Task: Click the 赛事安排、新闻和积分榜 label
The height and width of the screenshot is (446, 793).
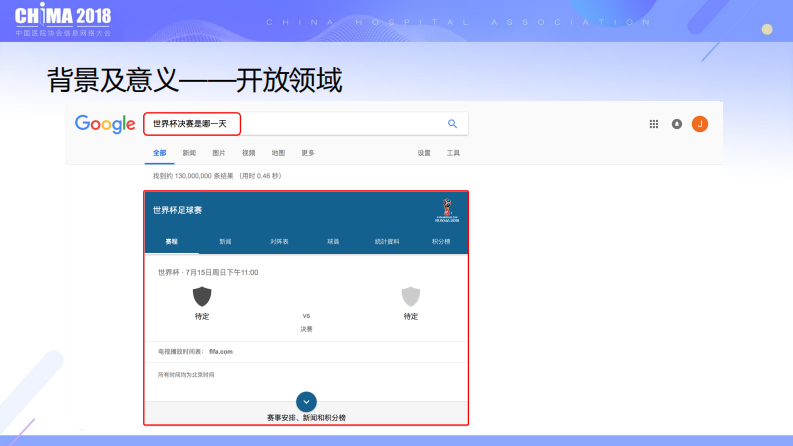Action: (306, 418)
